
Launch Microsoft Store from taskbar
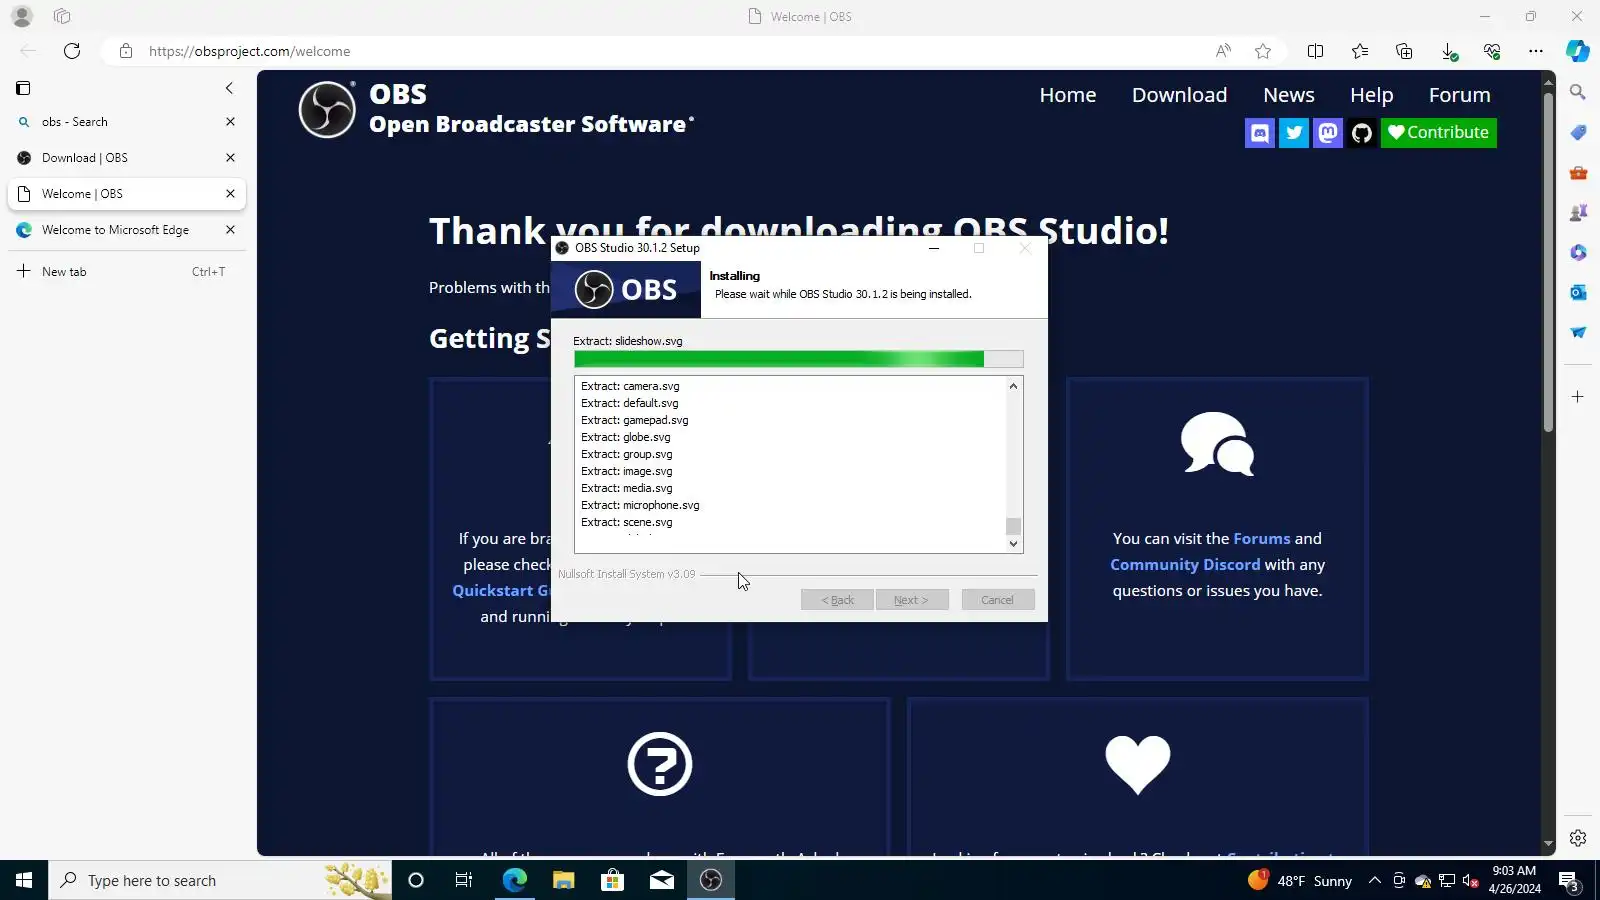pyautogui.click(x=612, y=880)
